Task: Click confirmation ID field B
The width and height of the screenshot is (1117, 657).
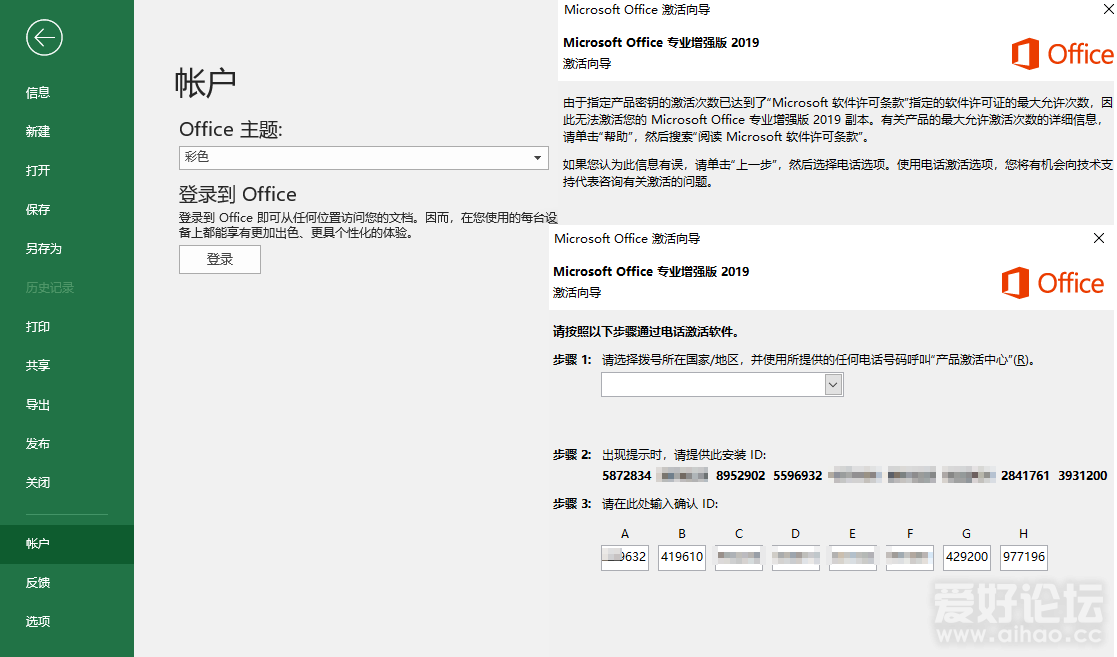Action: (682, 558)
